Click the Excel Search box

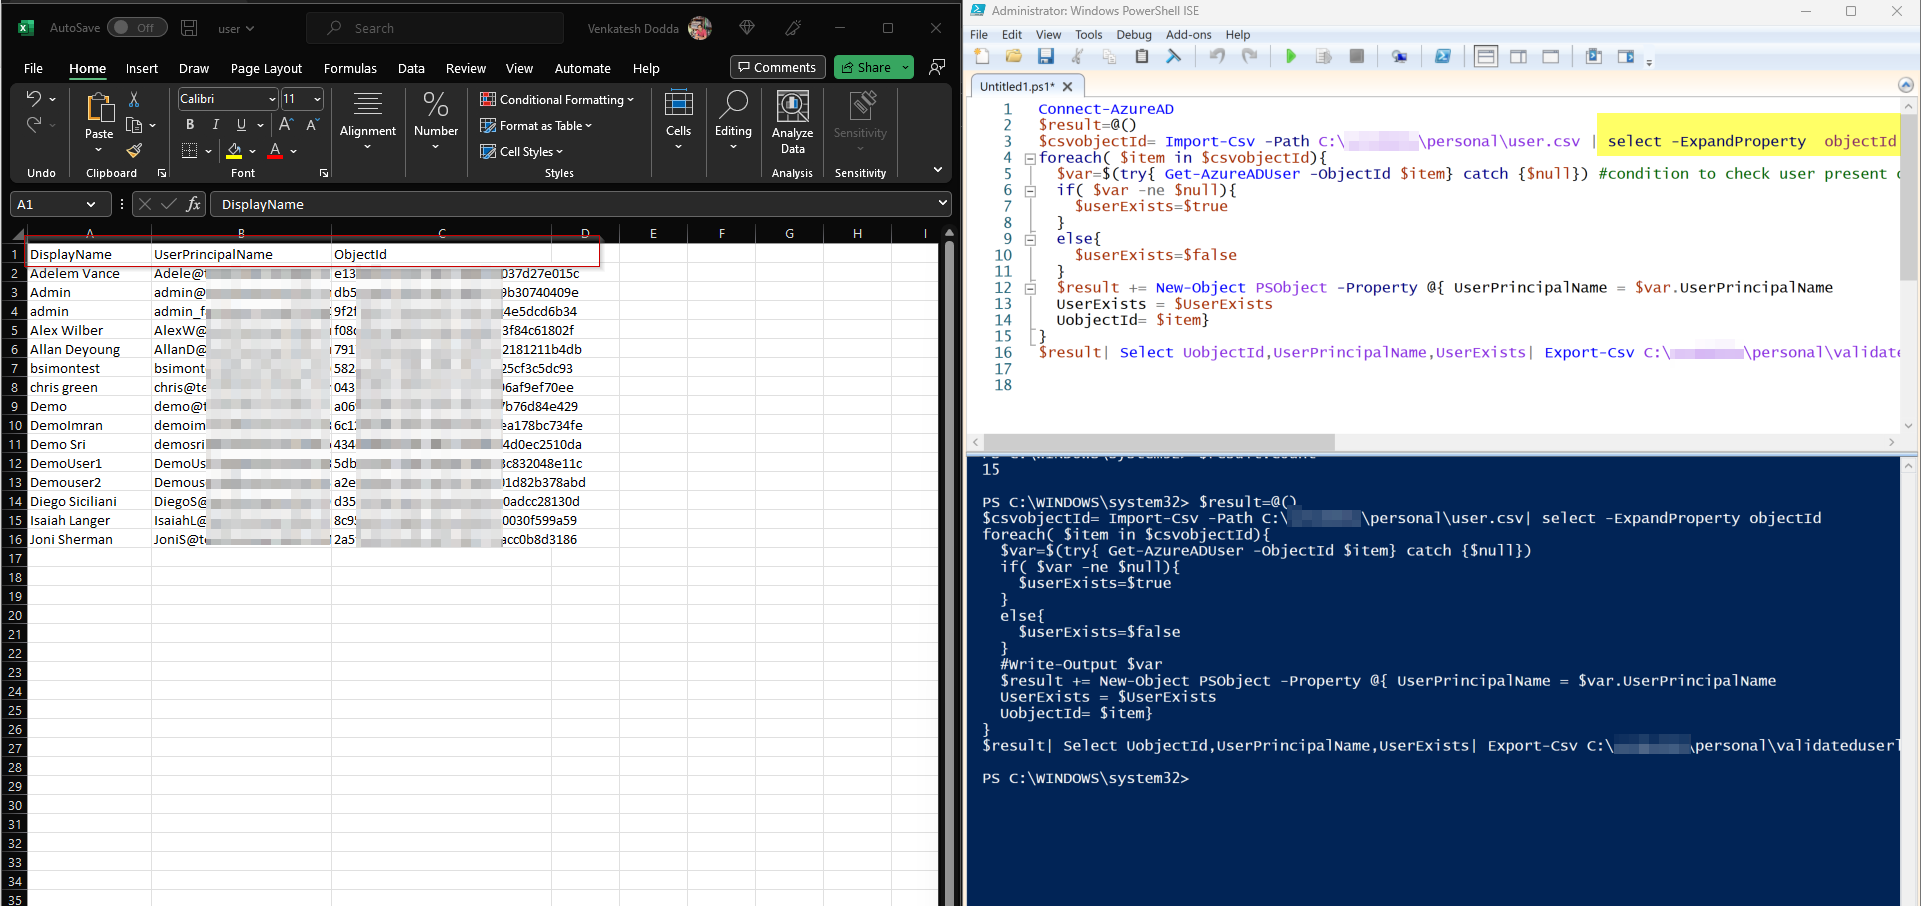[x=435, y=28]
